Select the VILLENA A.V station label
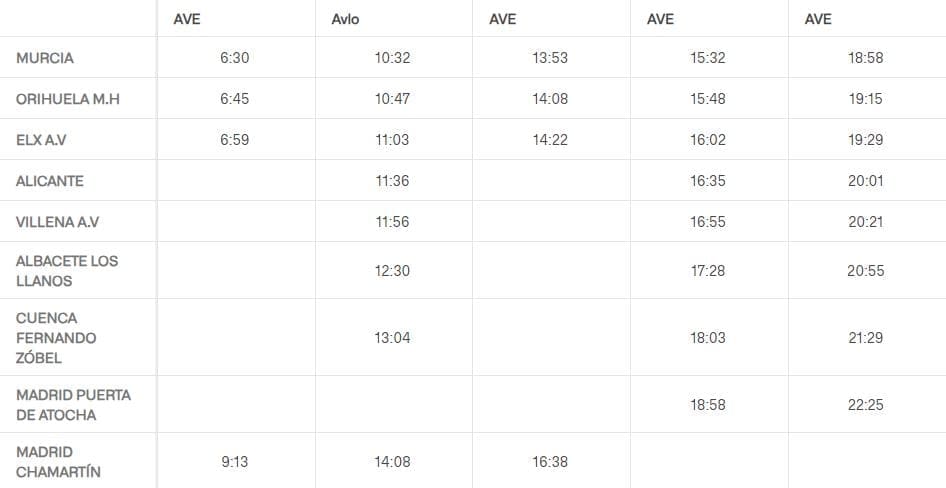 (x=58, y=222)
